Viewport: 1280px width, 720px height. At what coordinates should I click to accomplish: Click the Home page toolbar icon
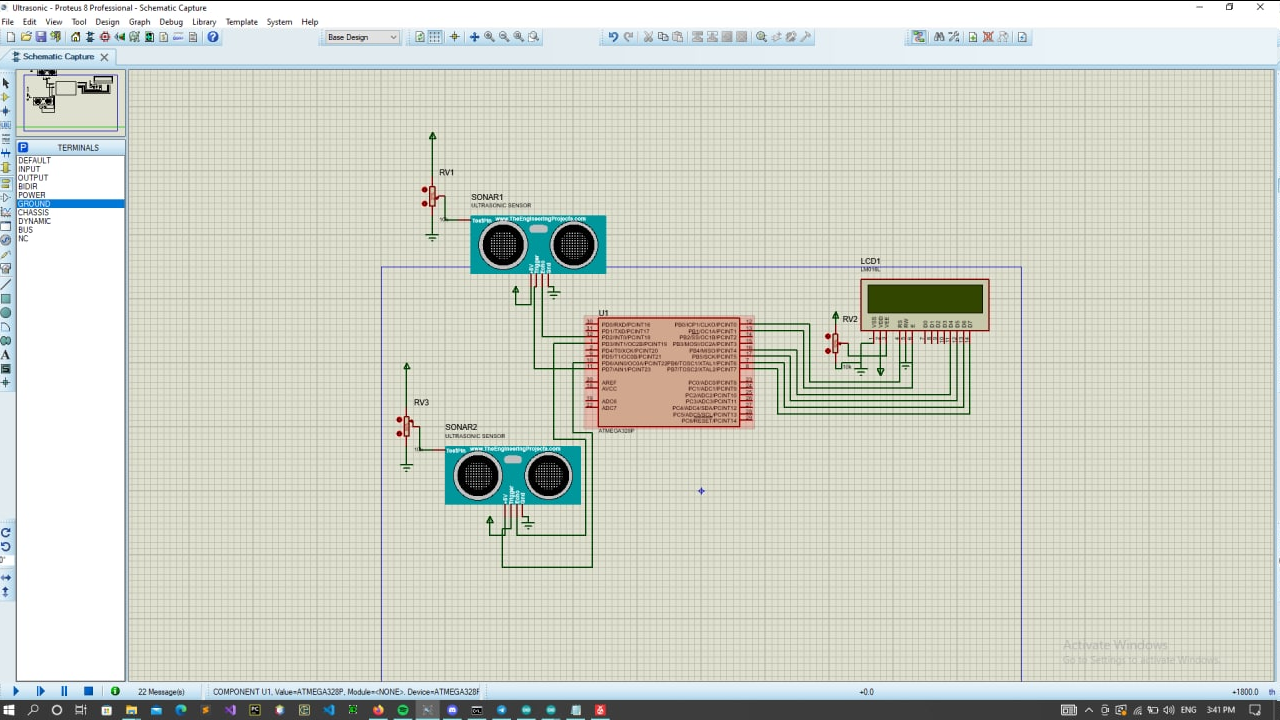[75, 37]
